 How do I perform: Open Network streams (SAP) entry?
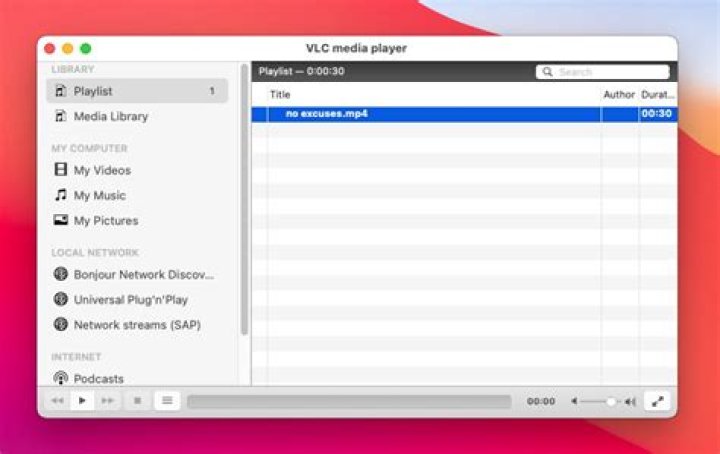137,325
